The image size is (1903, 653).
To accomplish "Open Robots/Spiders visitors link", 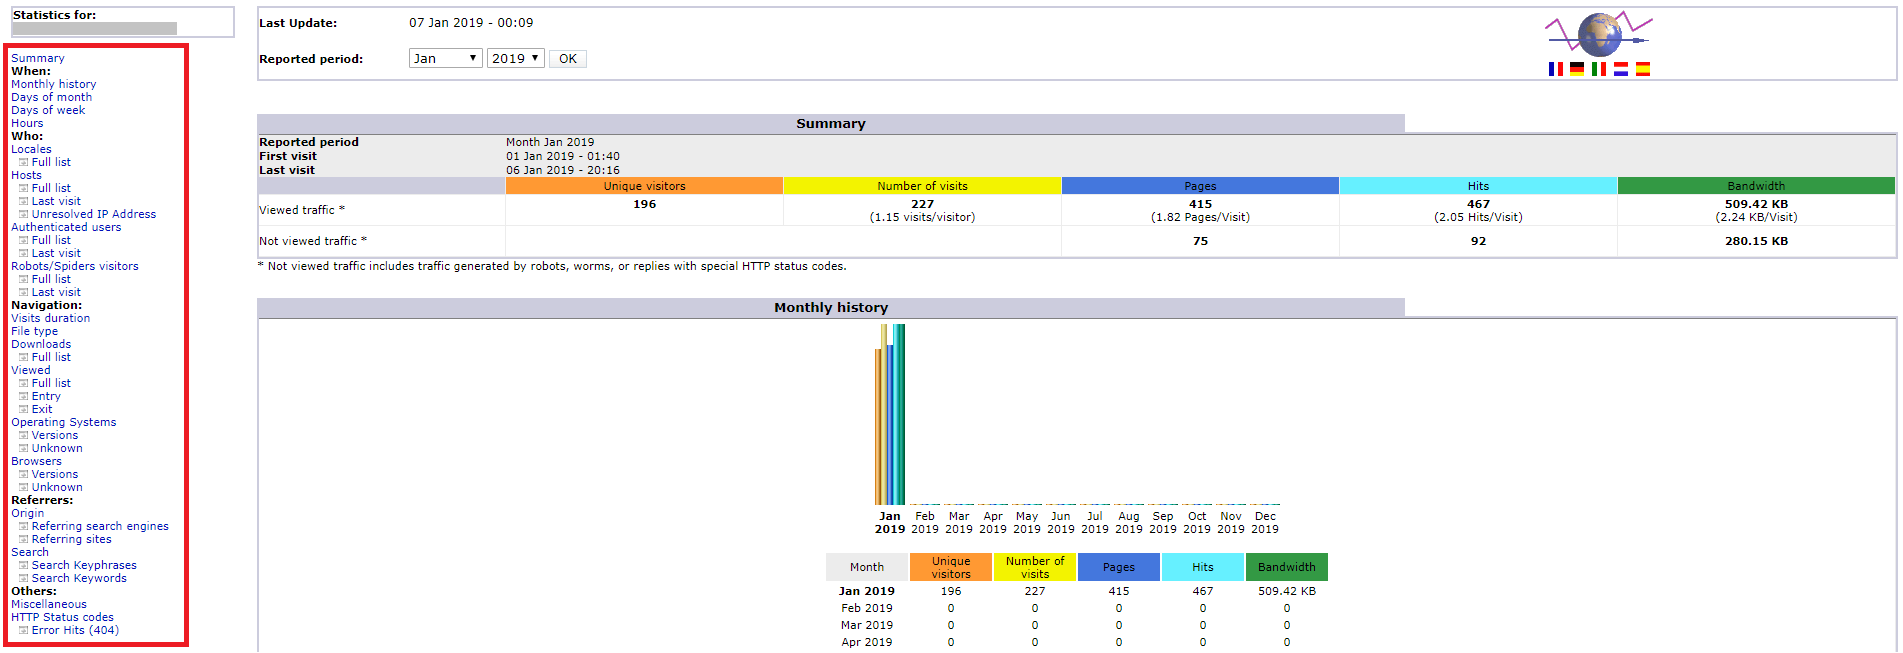I will (74, 266).
